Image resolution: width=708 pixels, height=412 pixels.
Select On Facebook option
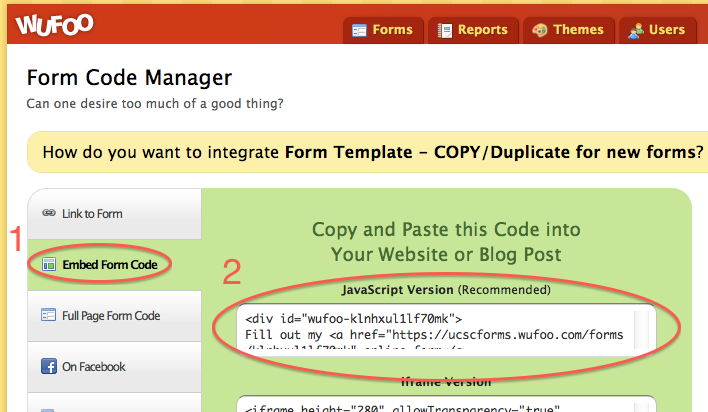pyautogui.click(x=115, y=366)
